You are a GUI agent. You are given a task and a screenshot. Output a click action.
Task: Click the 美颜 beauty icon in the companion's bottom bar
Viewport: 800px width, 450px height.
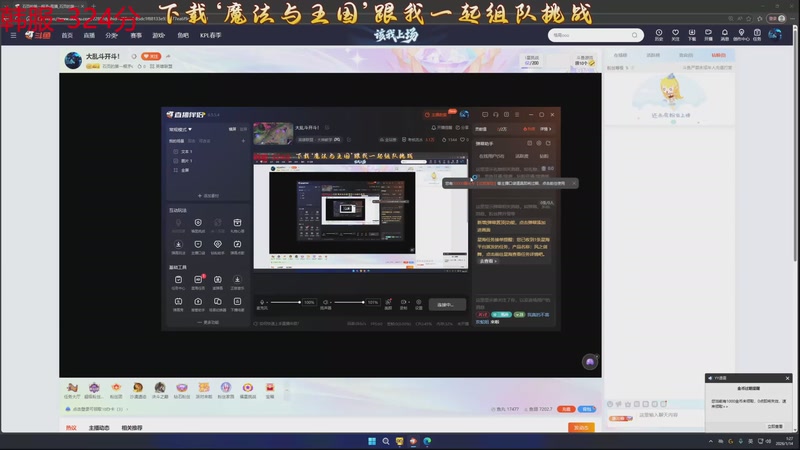[388, 304]
